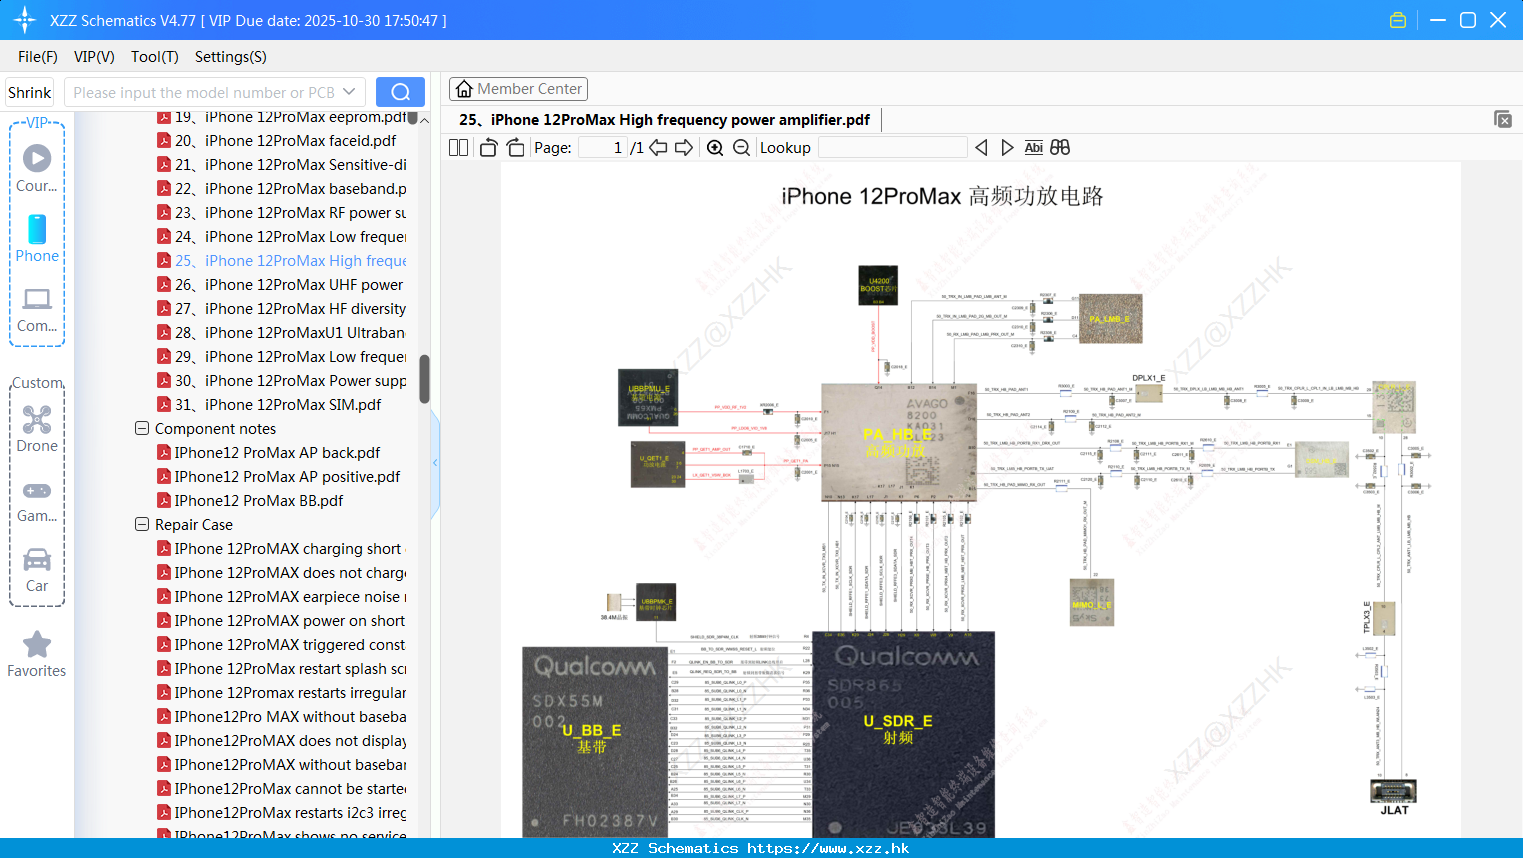
Task: Open 28 iPhone 12ProMaxU1 Ultraband file
Action: (281, 333)
